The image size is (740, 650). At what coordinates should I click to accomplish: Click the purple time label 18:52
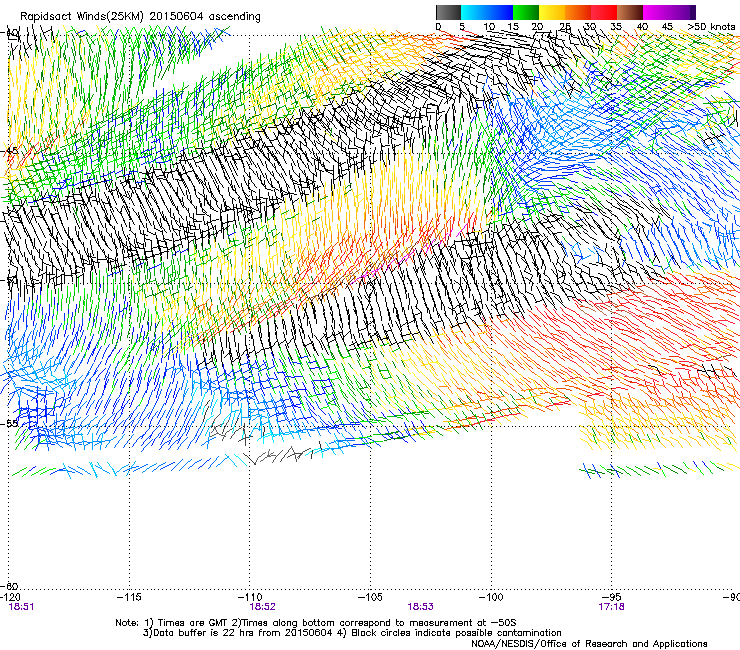point(262,607)
